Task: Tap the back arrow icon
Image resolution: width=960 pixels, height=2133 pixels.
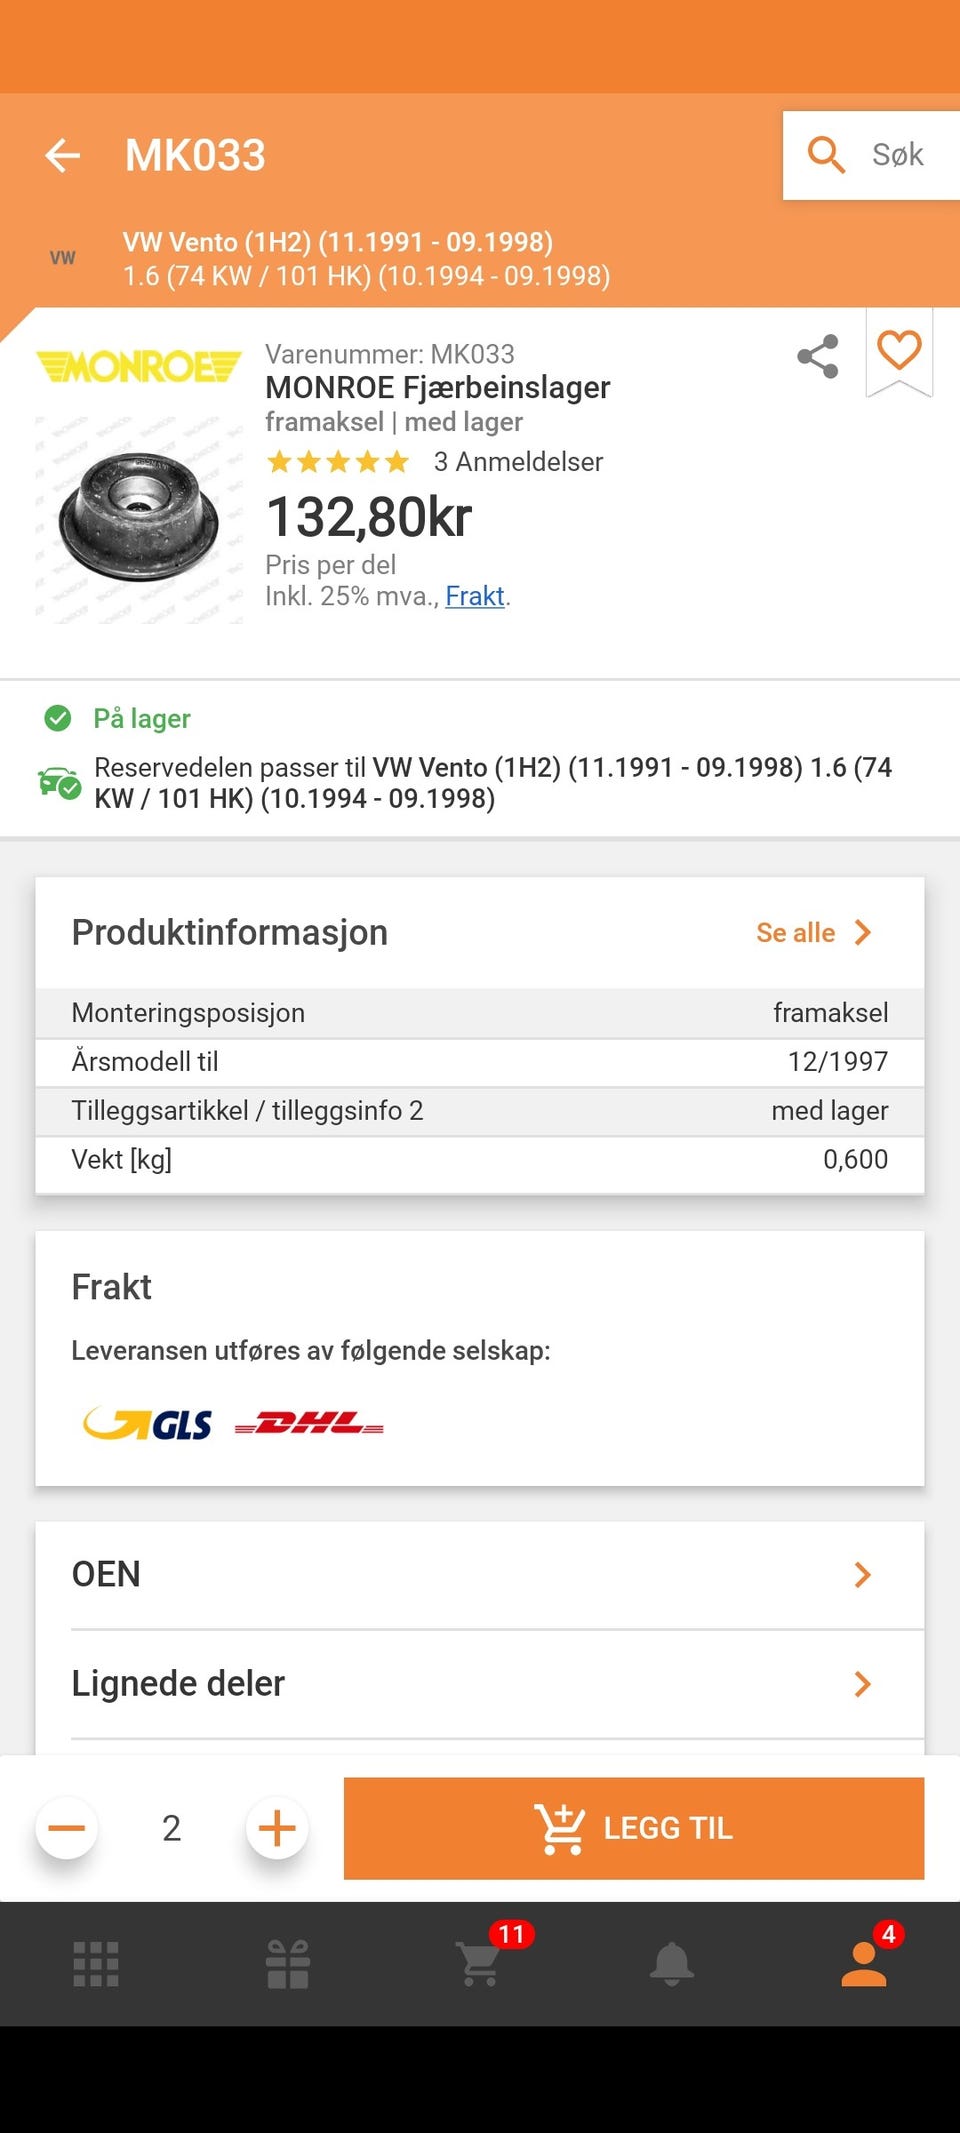Action: tap(63, 156)
